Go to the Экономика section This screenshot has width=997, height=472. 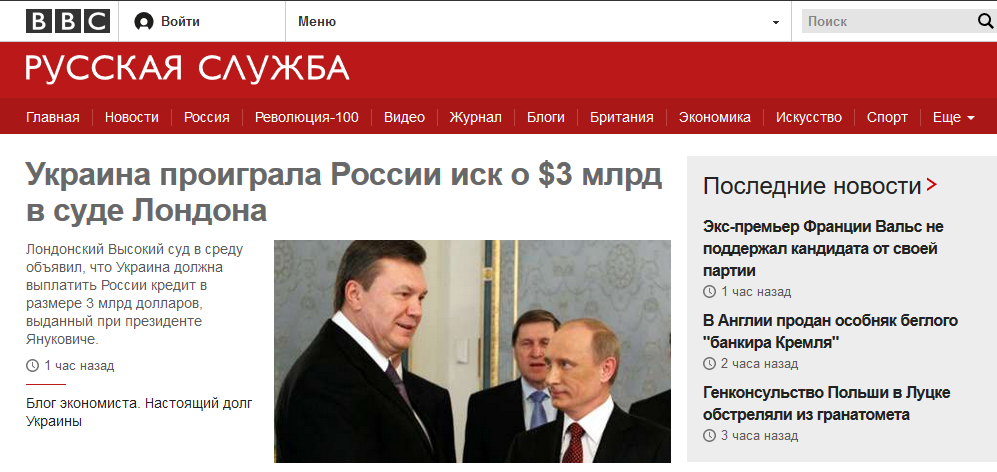click(714, 118)
